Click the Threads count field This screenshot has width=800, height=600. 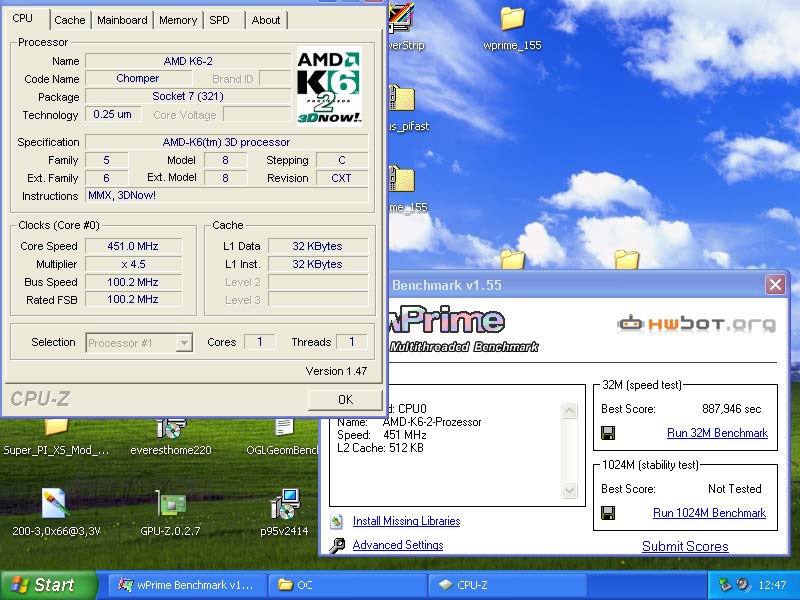[x=352, y=342]
